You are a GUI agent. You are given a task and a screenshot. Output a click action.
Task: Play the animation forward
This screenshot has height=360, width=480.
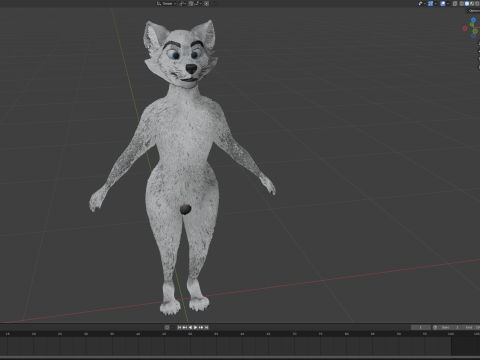pos(195,327)
